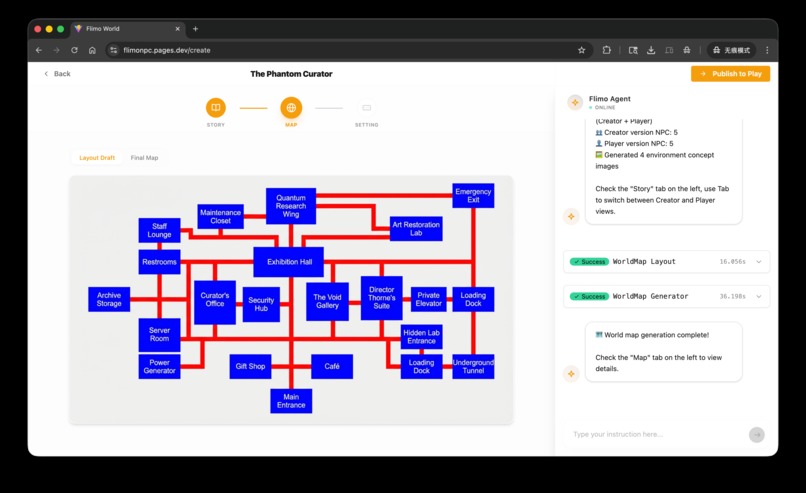806x493 pixels.
Task: Expand the WorldMap Generator result
Action: point(759,297)
